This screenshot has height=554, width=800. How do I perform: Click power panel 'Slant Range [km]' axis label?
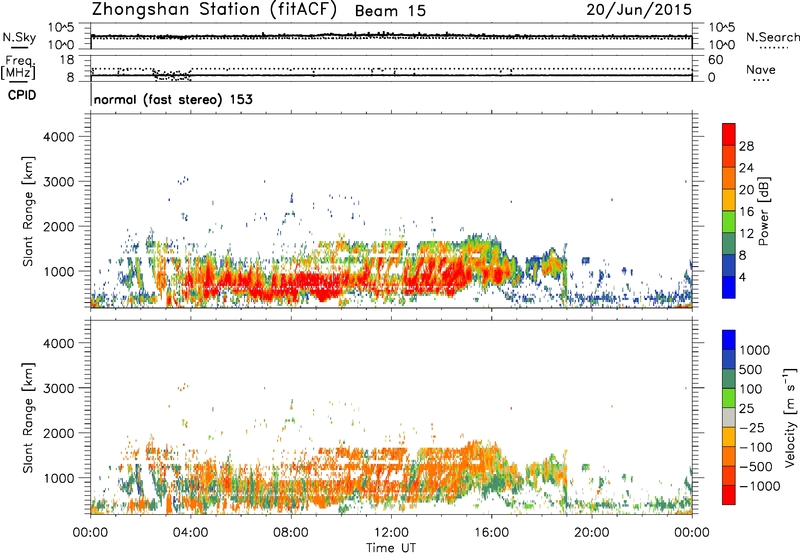coord(28,211)
